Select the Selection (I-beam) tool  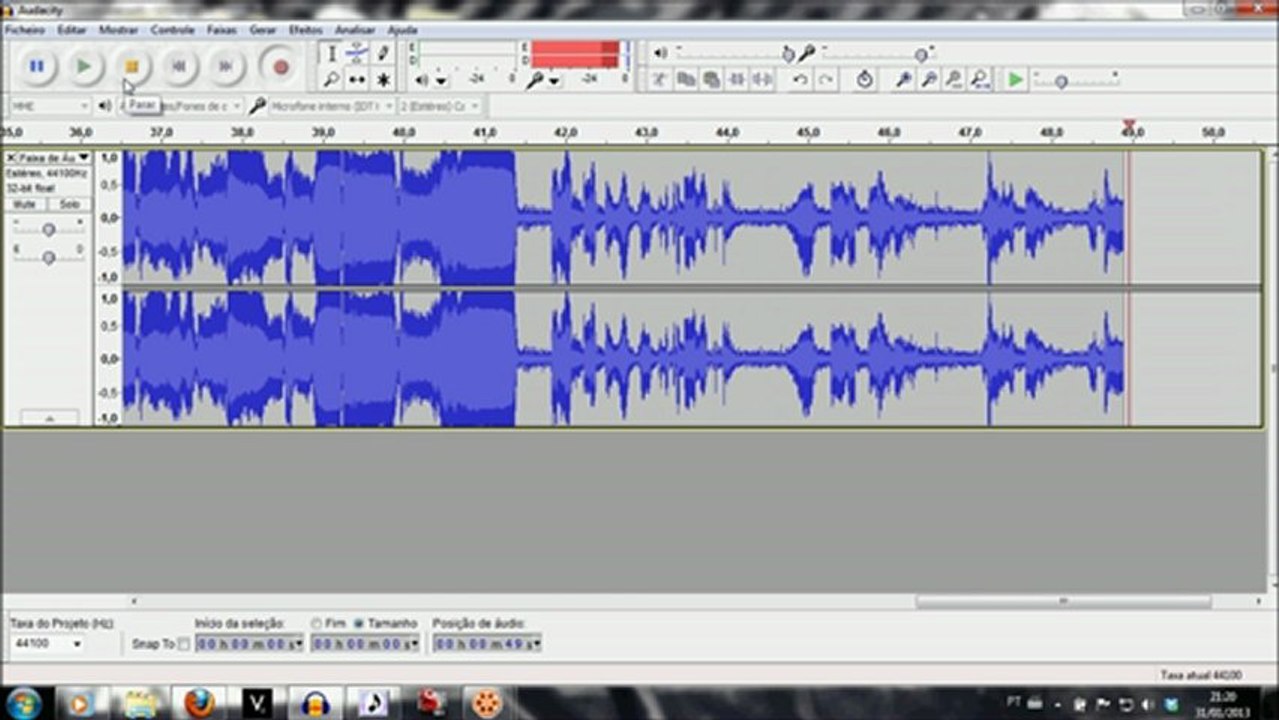pos(332,54)
